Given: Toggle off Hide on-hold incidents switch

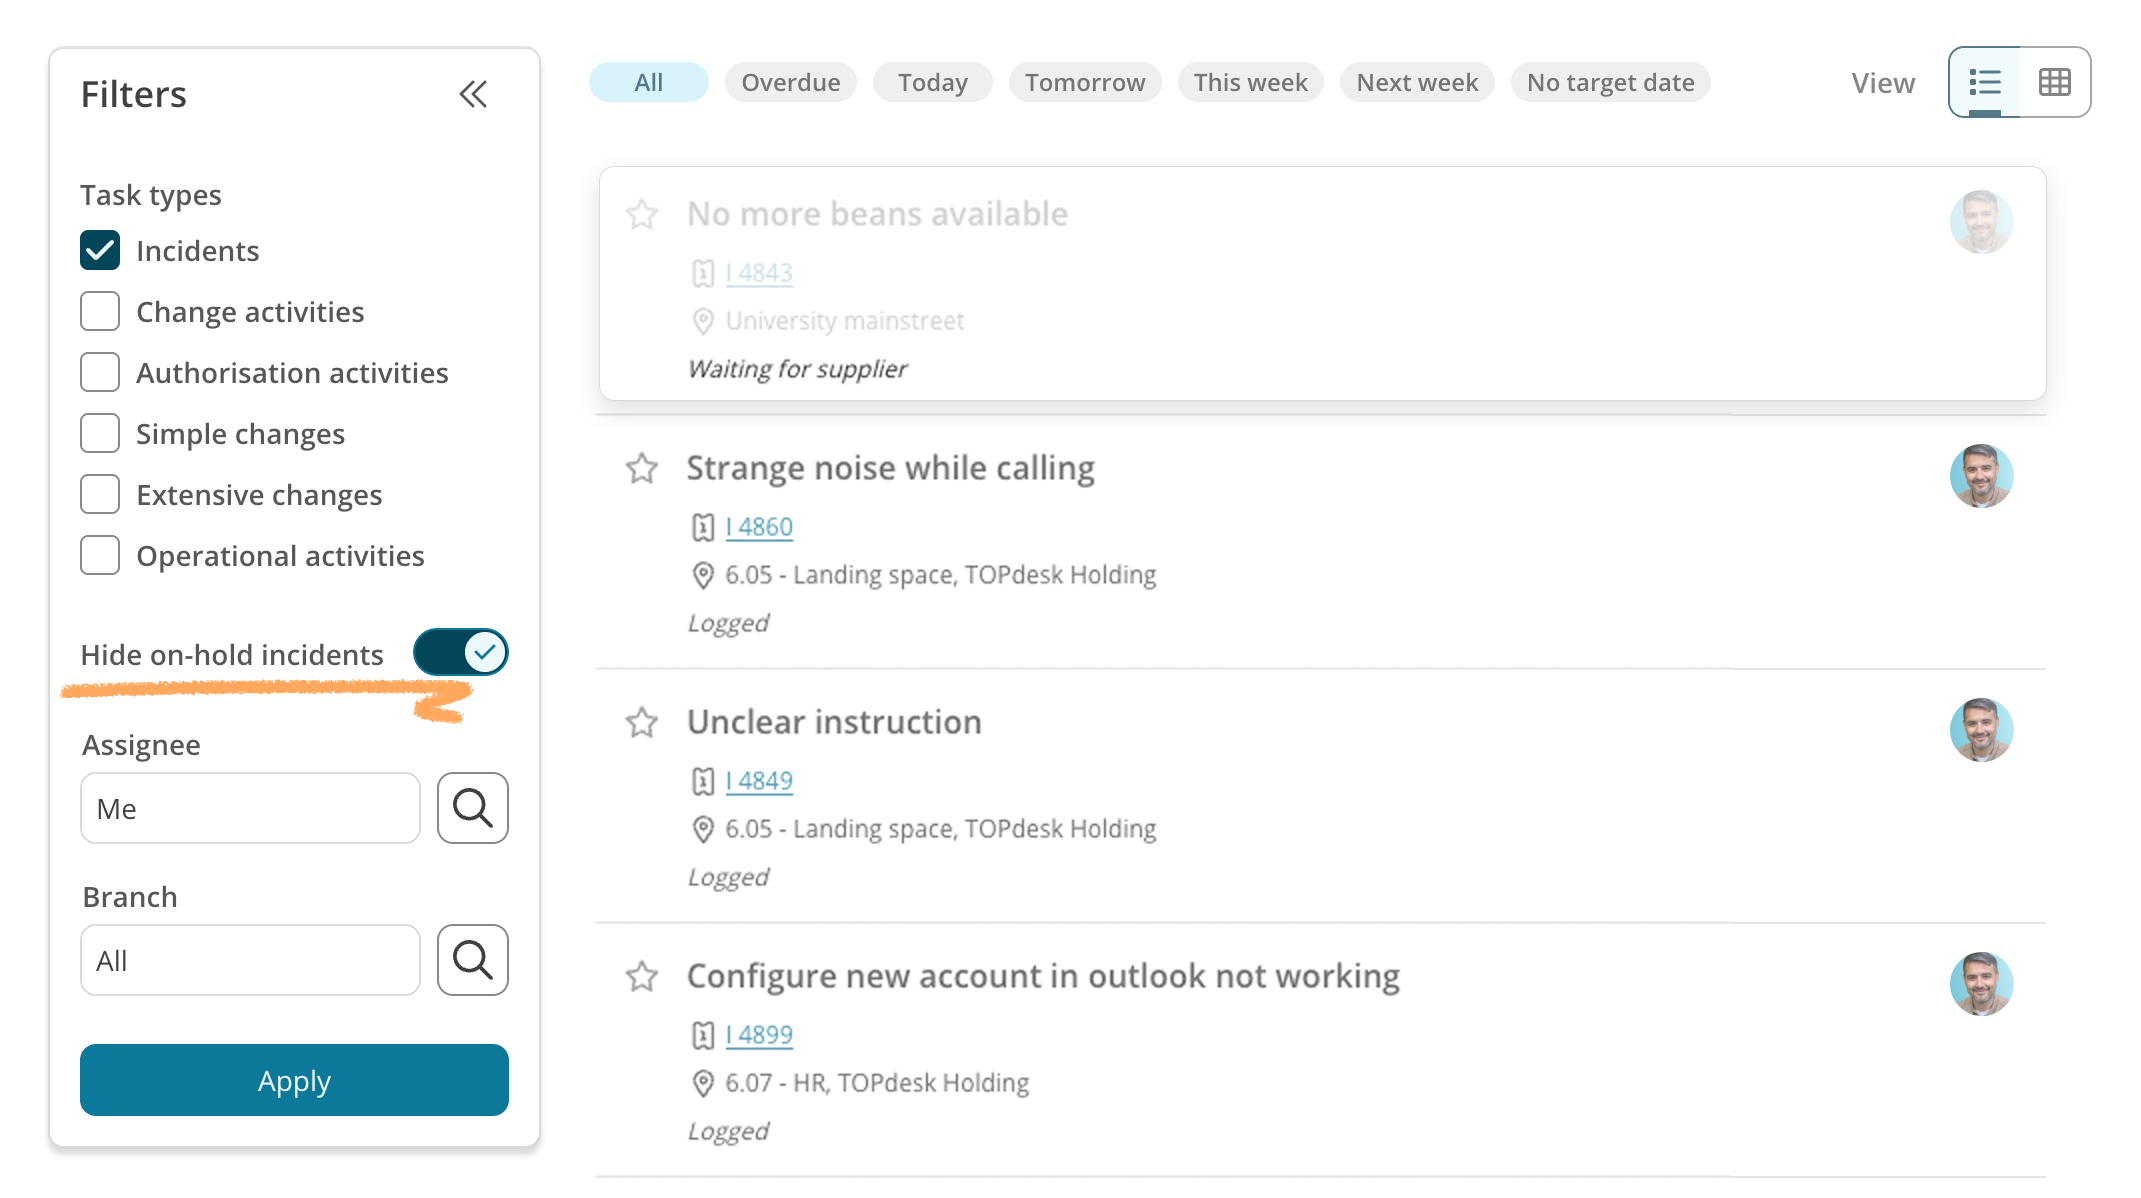Looking at the screenshot, I should [461, 653].
